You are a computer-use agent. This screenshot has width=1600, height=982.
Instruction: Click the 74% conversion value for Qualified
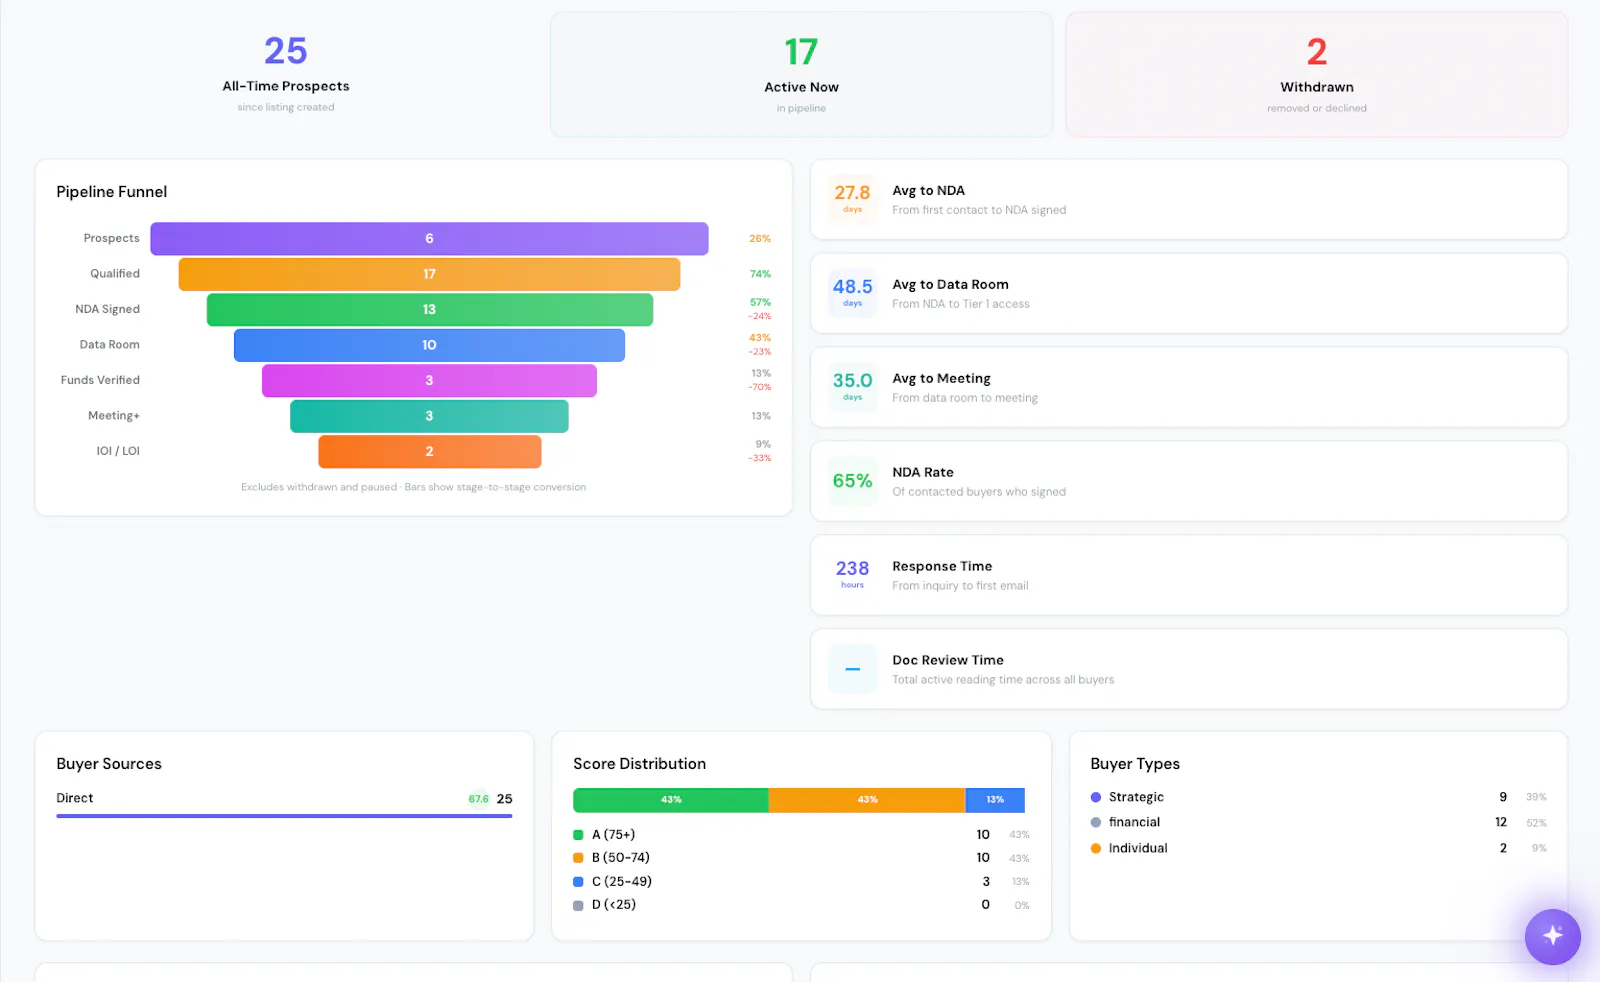click(760, 274)
